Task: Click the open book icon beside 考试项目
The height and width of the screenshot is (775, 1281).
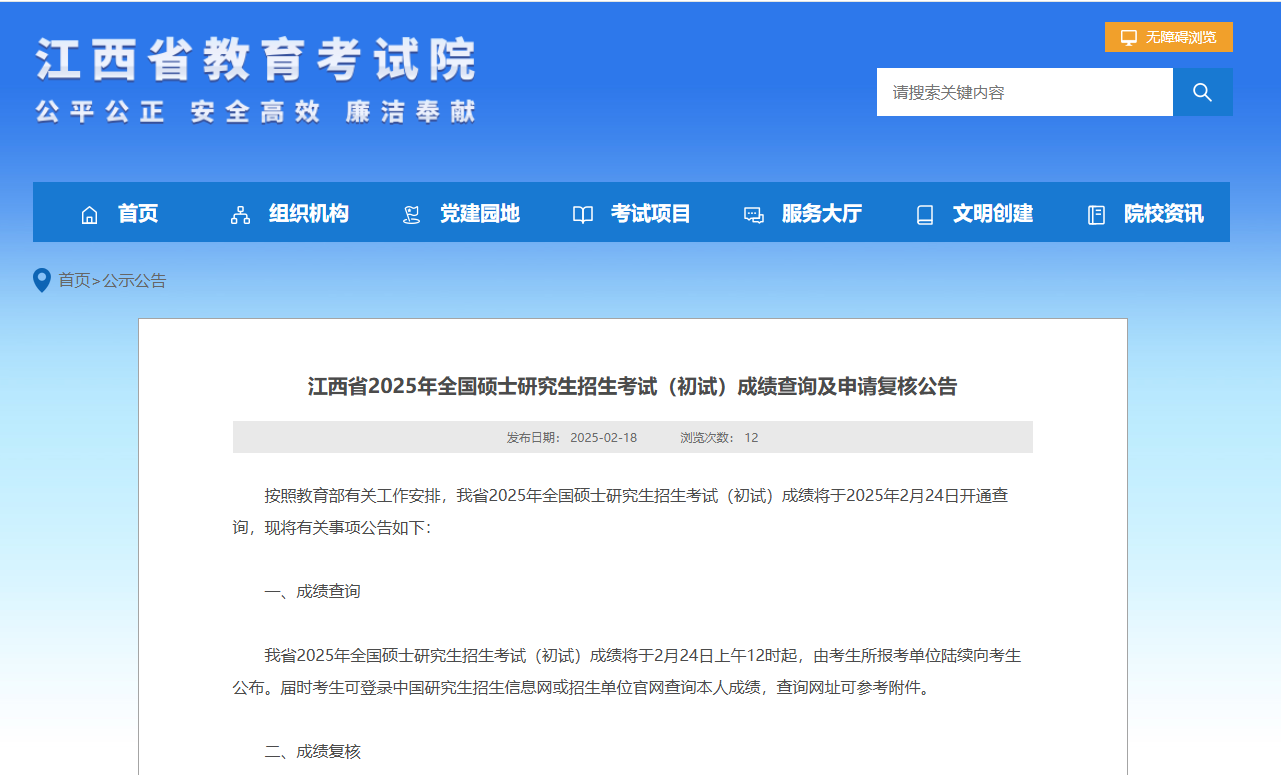Action: click(x=582, y=214)
